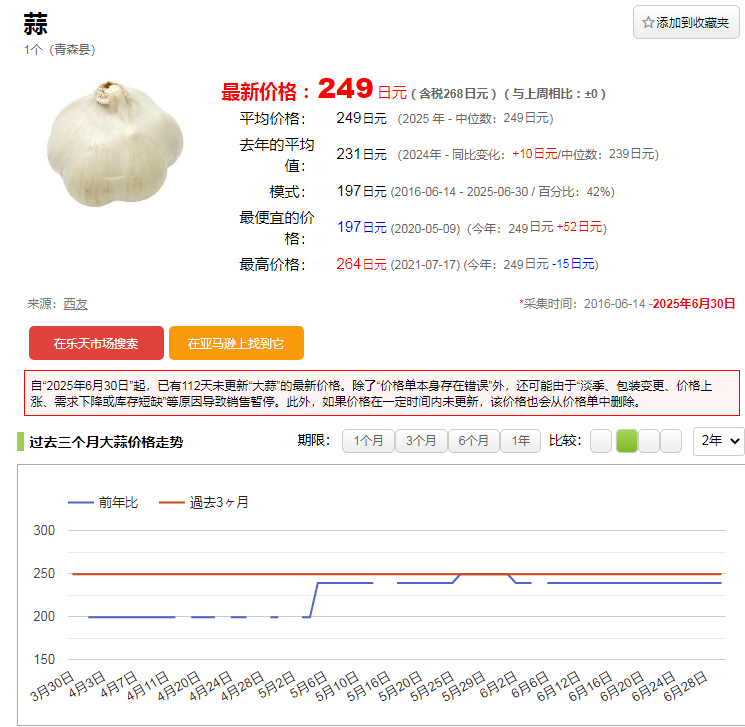This screenshot has width=745, height=727.
Task: Enable the fourth comparison box
Action: pyautogui.click(x=670, y=441)
